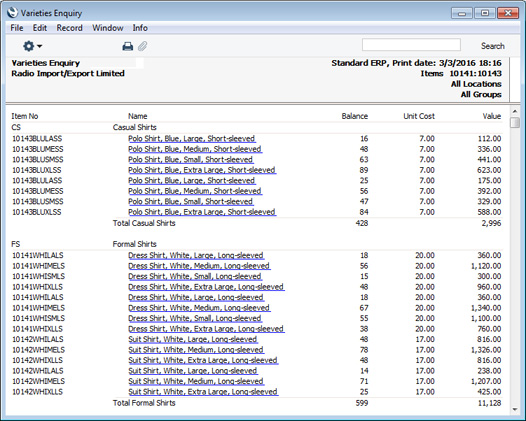Viewport: 526px width, 421px height.
Task: Open the Window menu
Action: (108, 28)
